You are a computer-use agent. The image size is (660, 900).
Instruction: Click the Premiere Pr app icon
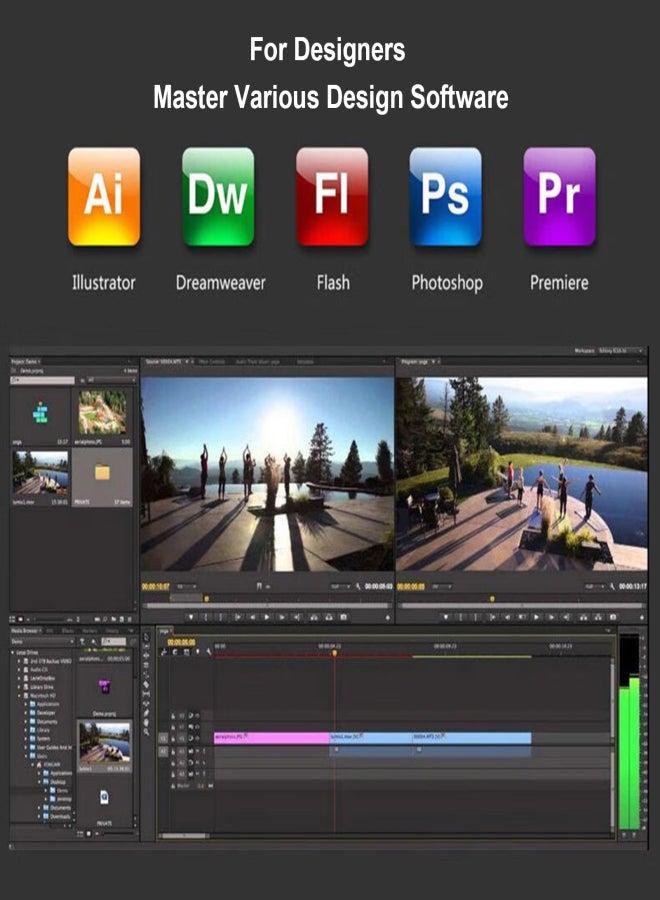(x=559, y=196)
